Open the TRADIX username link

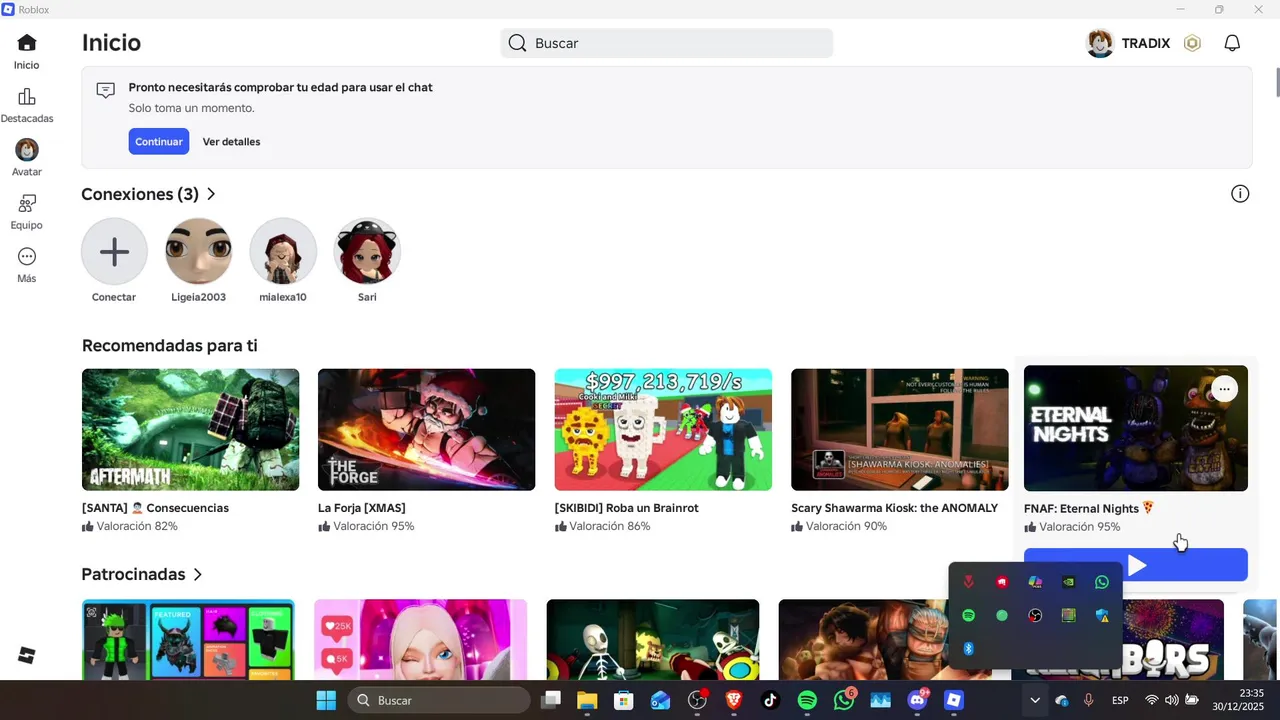tap(1145, 43)
